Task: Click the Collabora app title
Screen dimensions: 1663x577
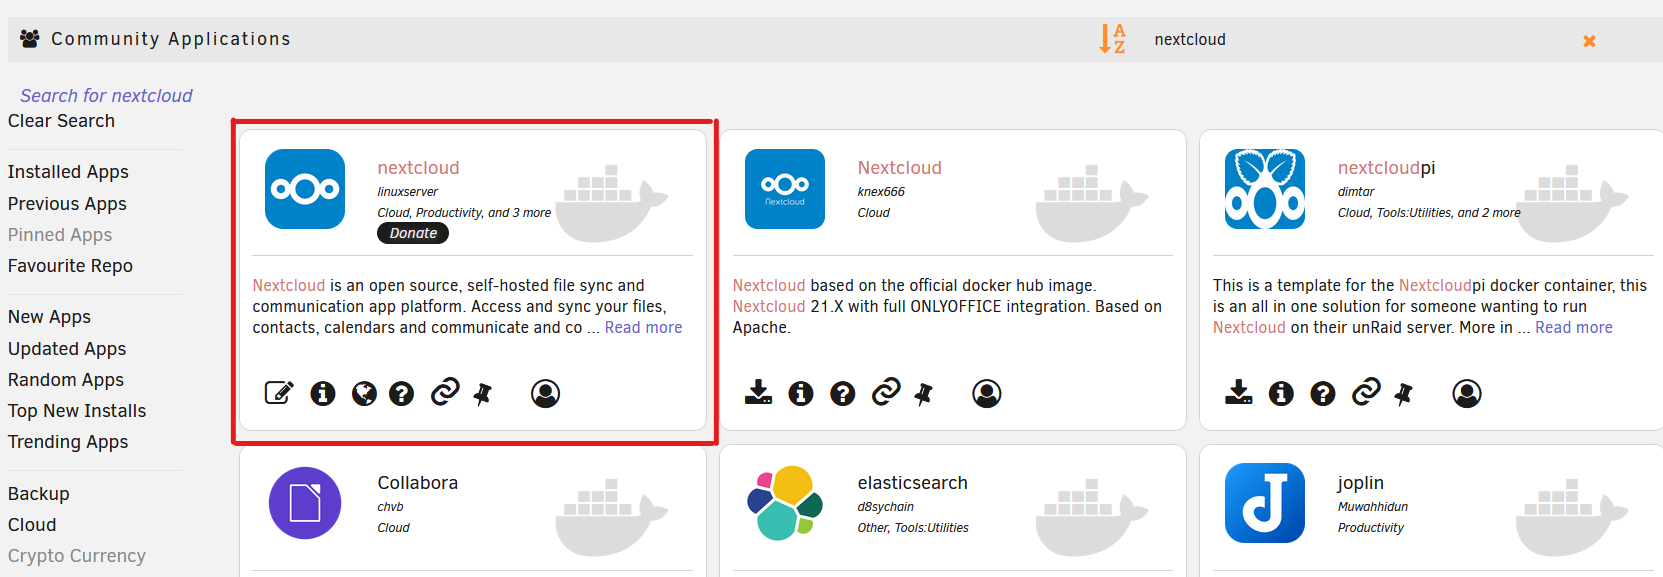Action: pyautogui.click(x=417, y=483)
